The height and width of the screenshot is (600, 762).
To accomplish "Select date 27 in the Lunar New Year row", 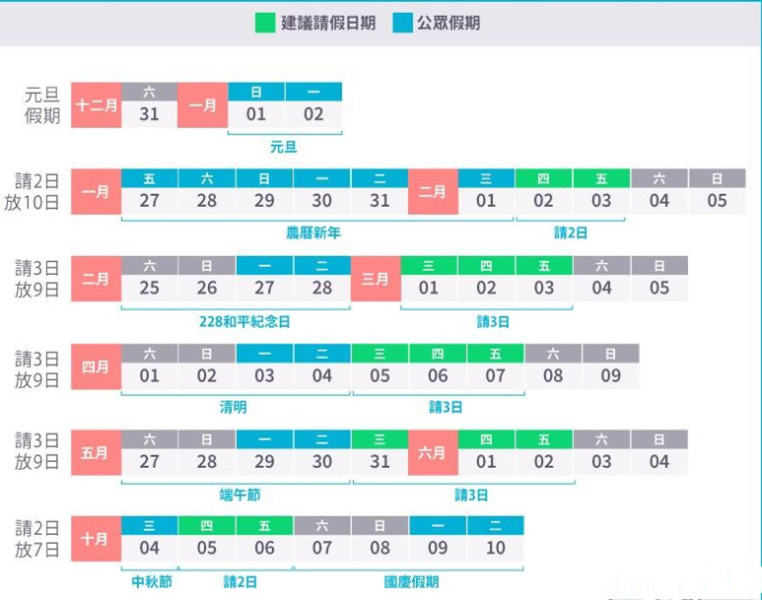I will pos(149,201).
